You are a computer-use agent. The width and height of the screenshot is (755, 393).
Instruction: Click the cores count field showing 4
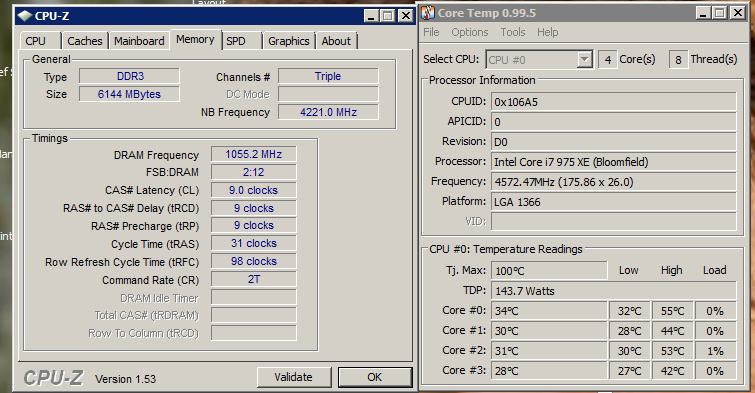[x=608, y=60]
